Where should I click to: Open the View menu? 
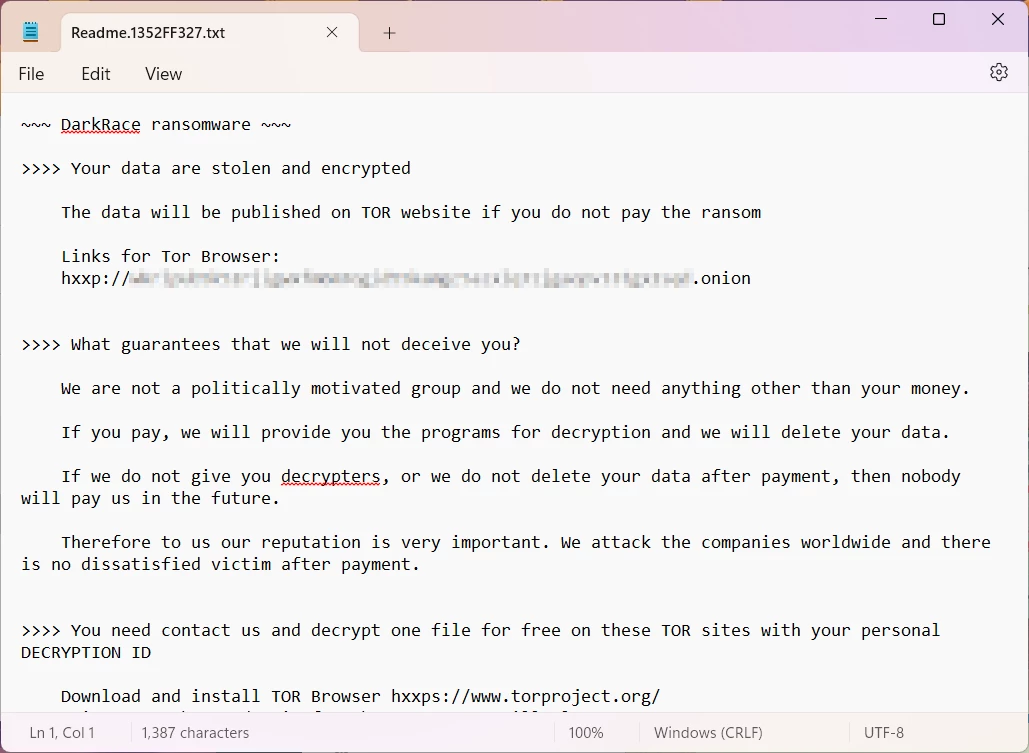coord(162,73)
